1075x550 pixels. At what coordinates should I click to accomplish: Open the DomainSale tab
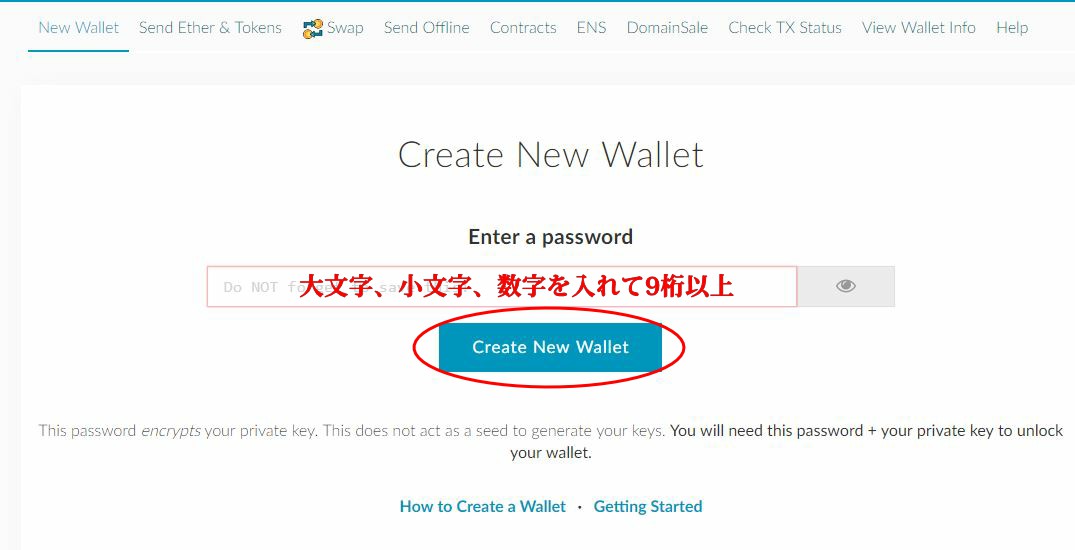click(667, 28)
